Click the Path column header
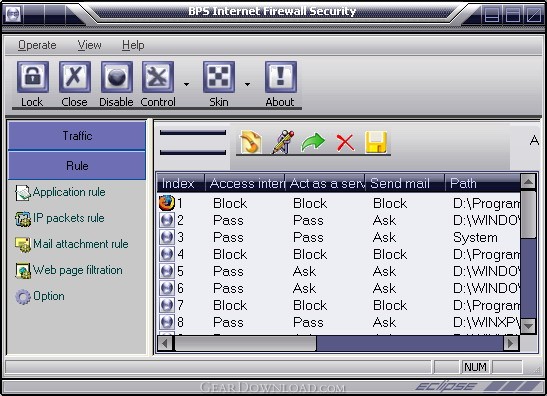Image resolution: width=547 pixels, height=396 pixels. point(482,183)
